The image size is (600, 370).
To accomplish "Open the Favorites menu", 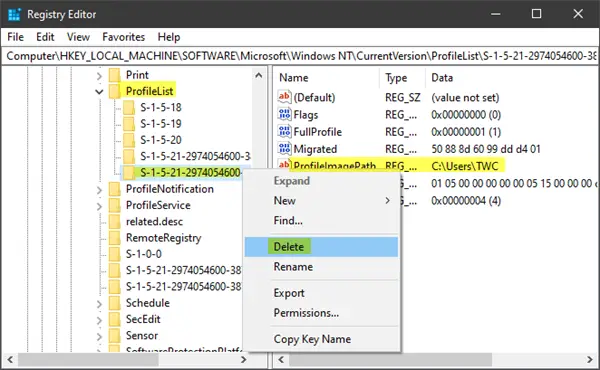I will [x=124, y=37].
